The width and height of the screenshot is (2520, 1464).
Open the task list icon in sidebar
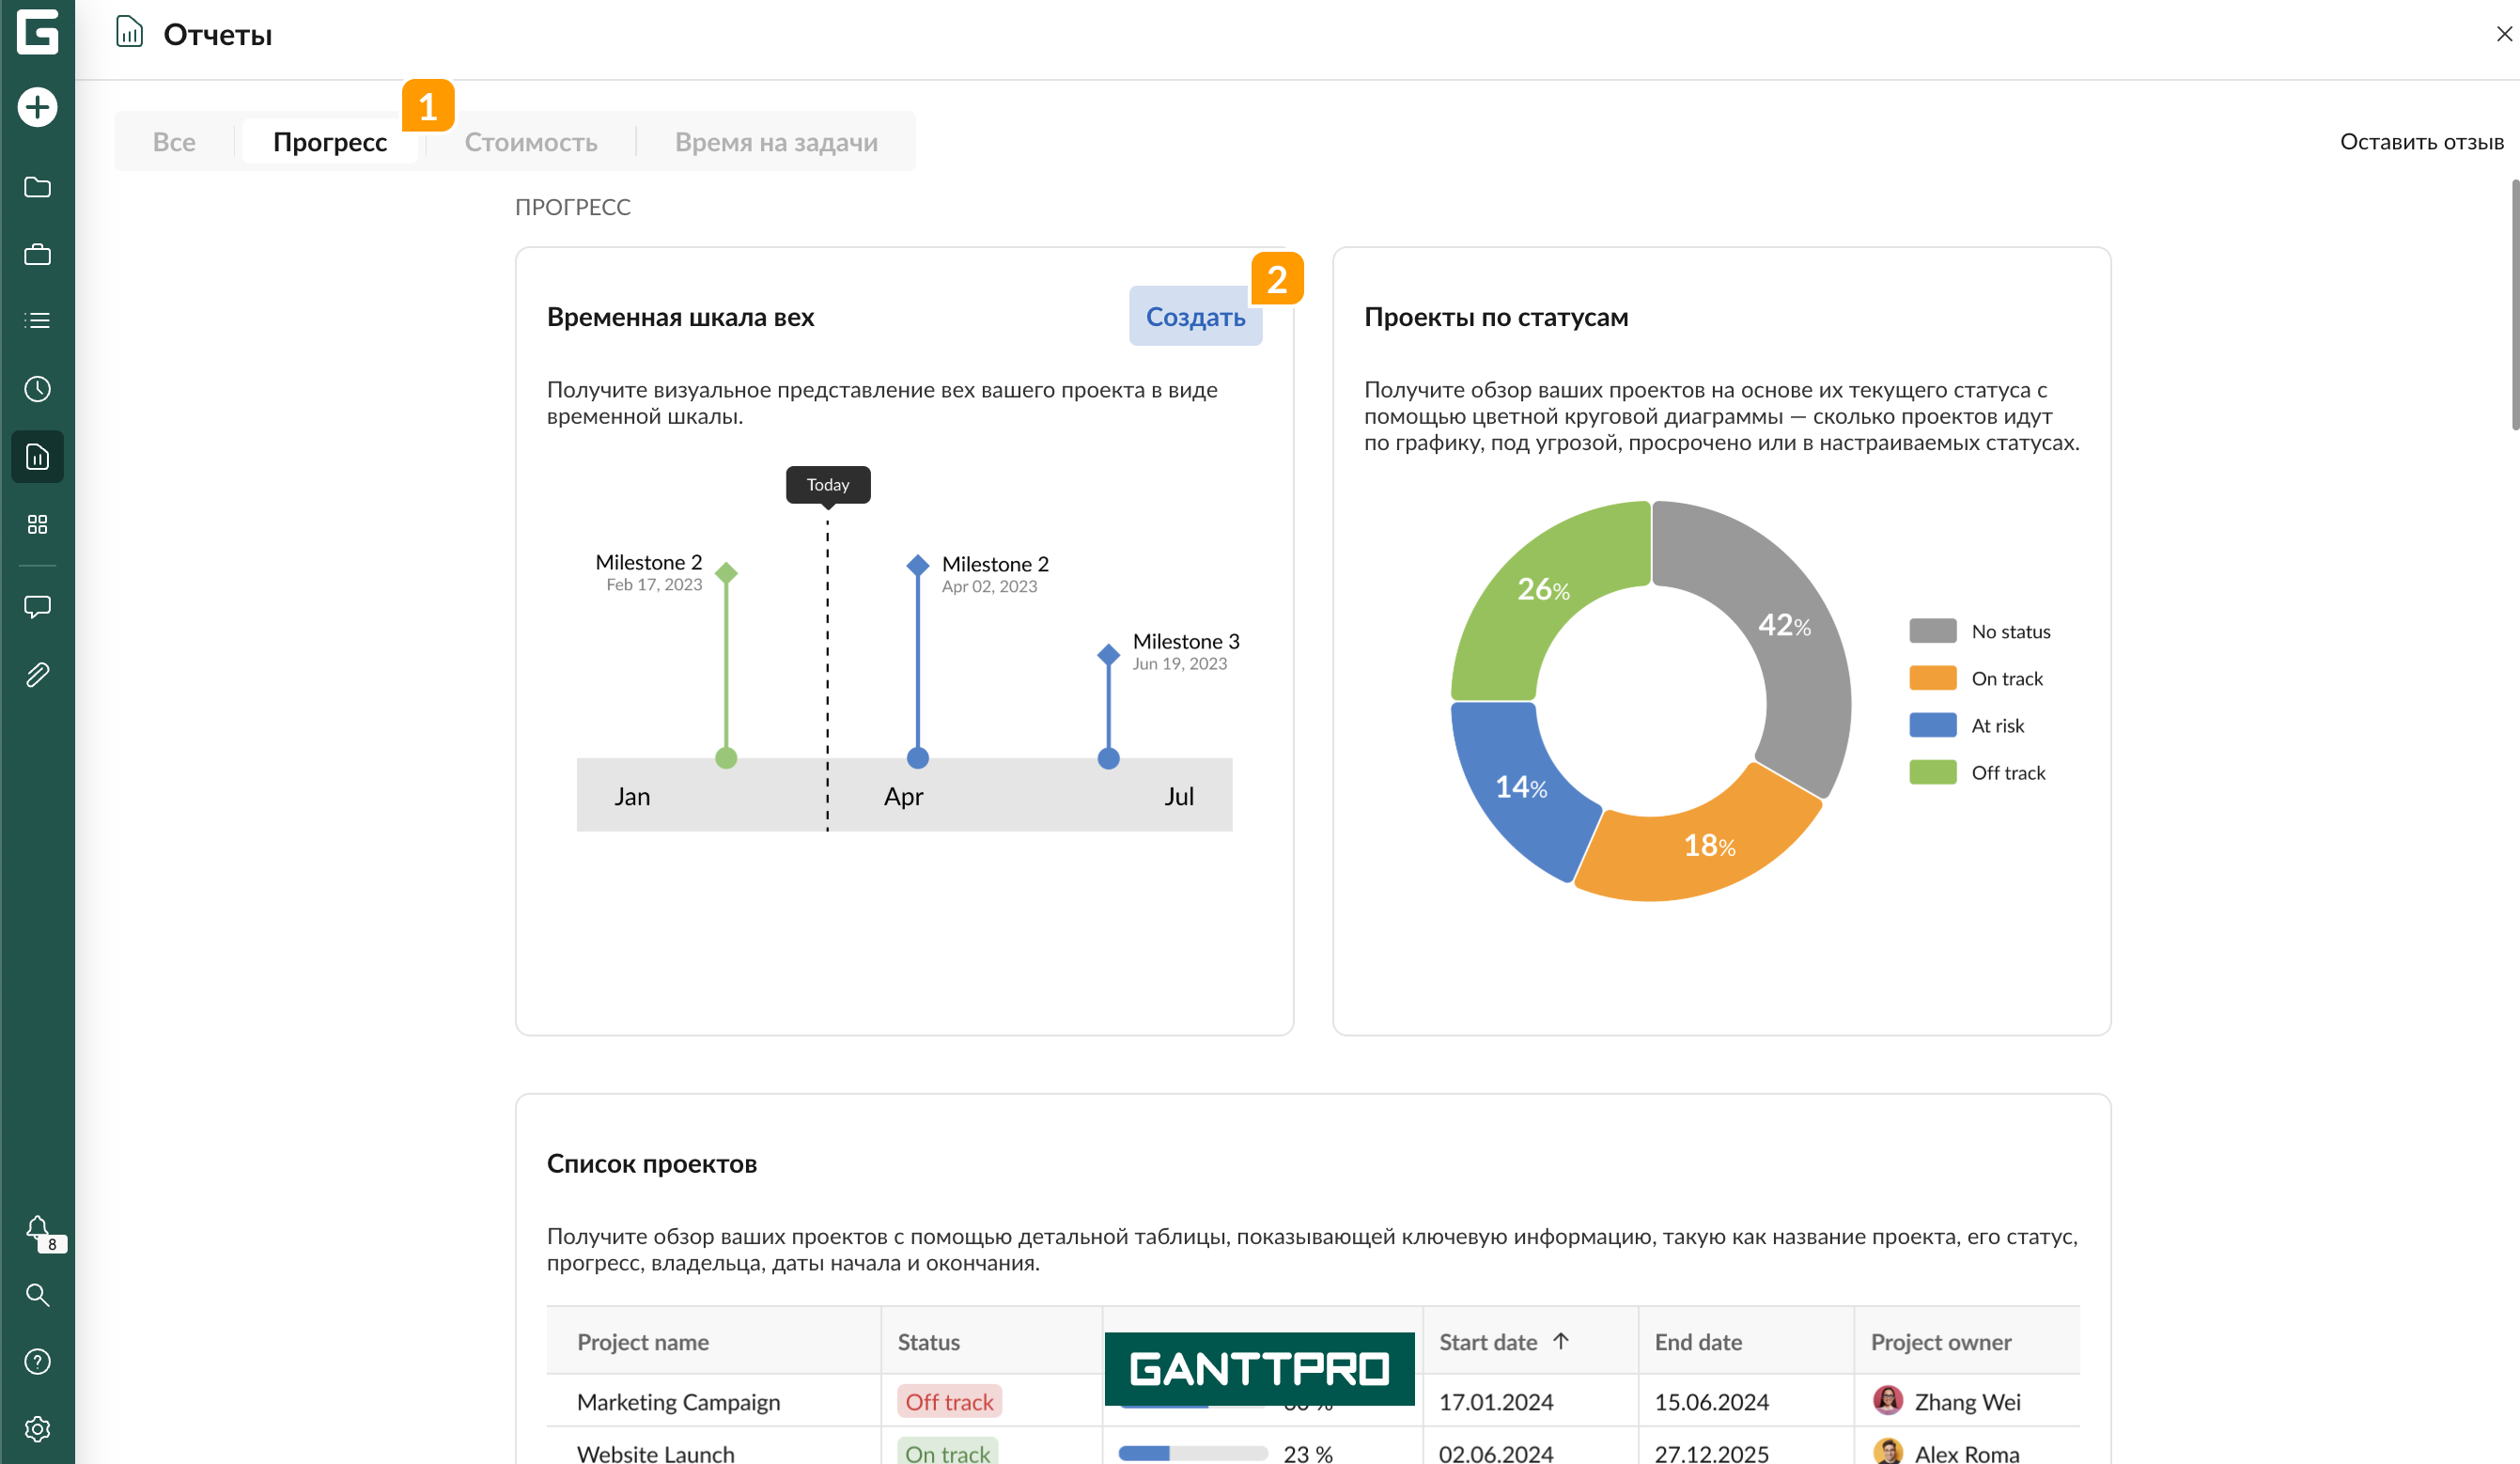click(x=37, y=321)
